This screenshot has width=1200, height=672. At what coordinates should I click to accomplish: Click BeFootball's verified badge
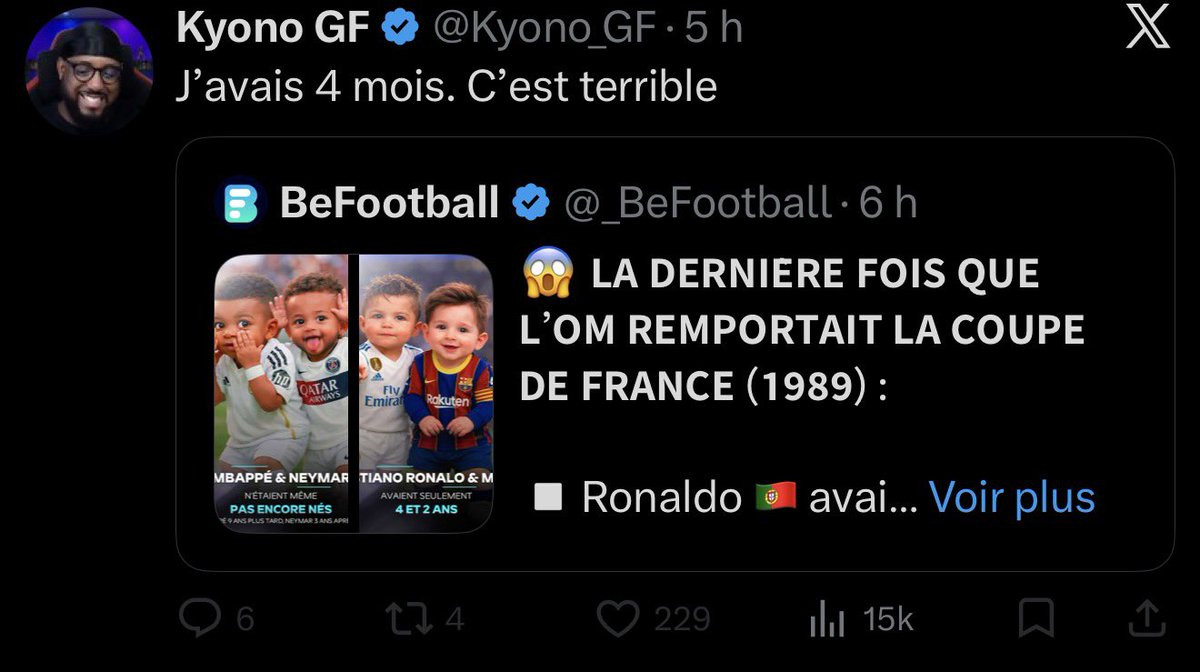pyautogui.click(x=530, y=203)
